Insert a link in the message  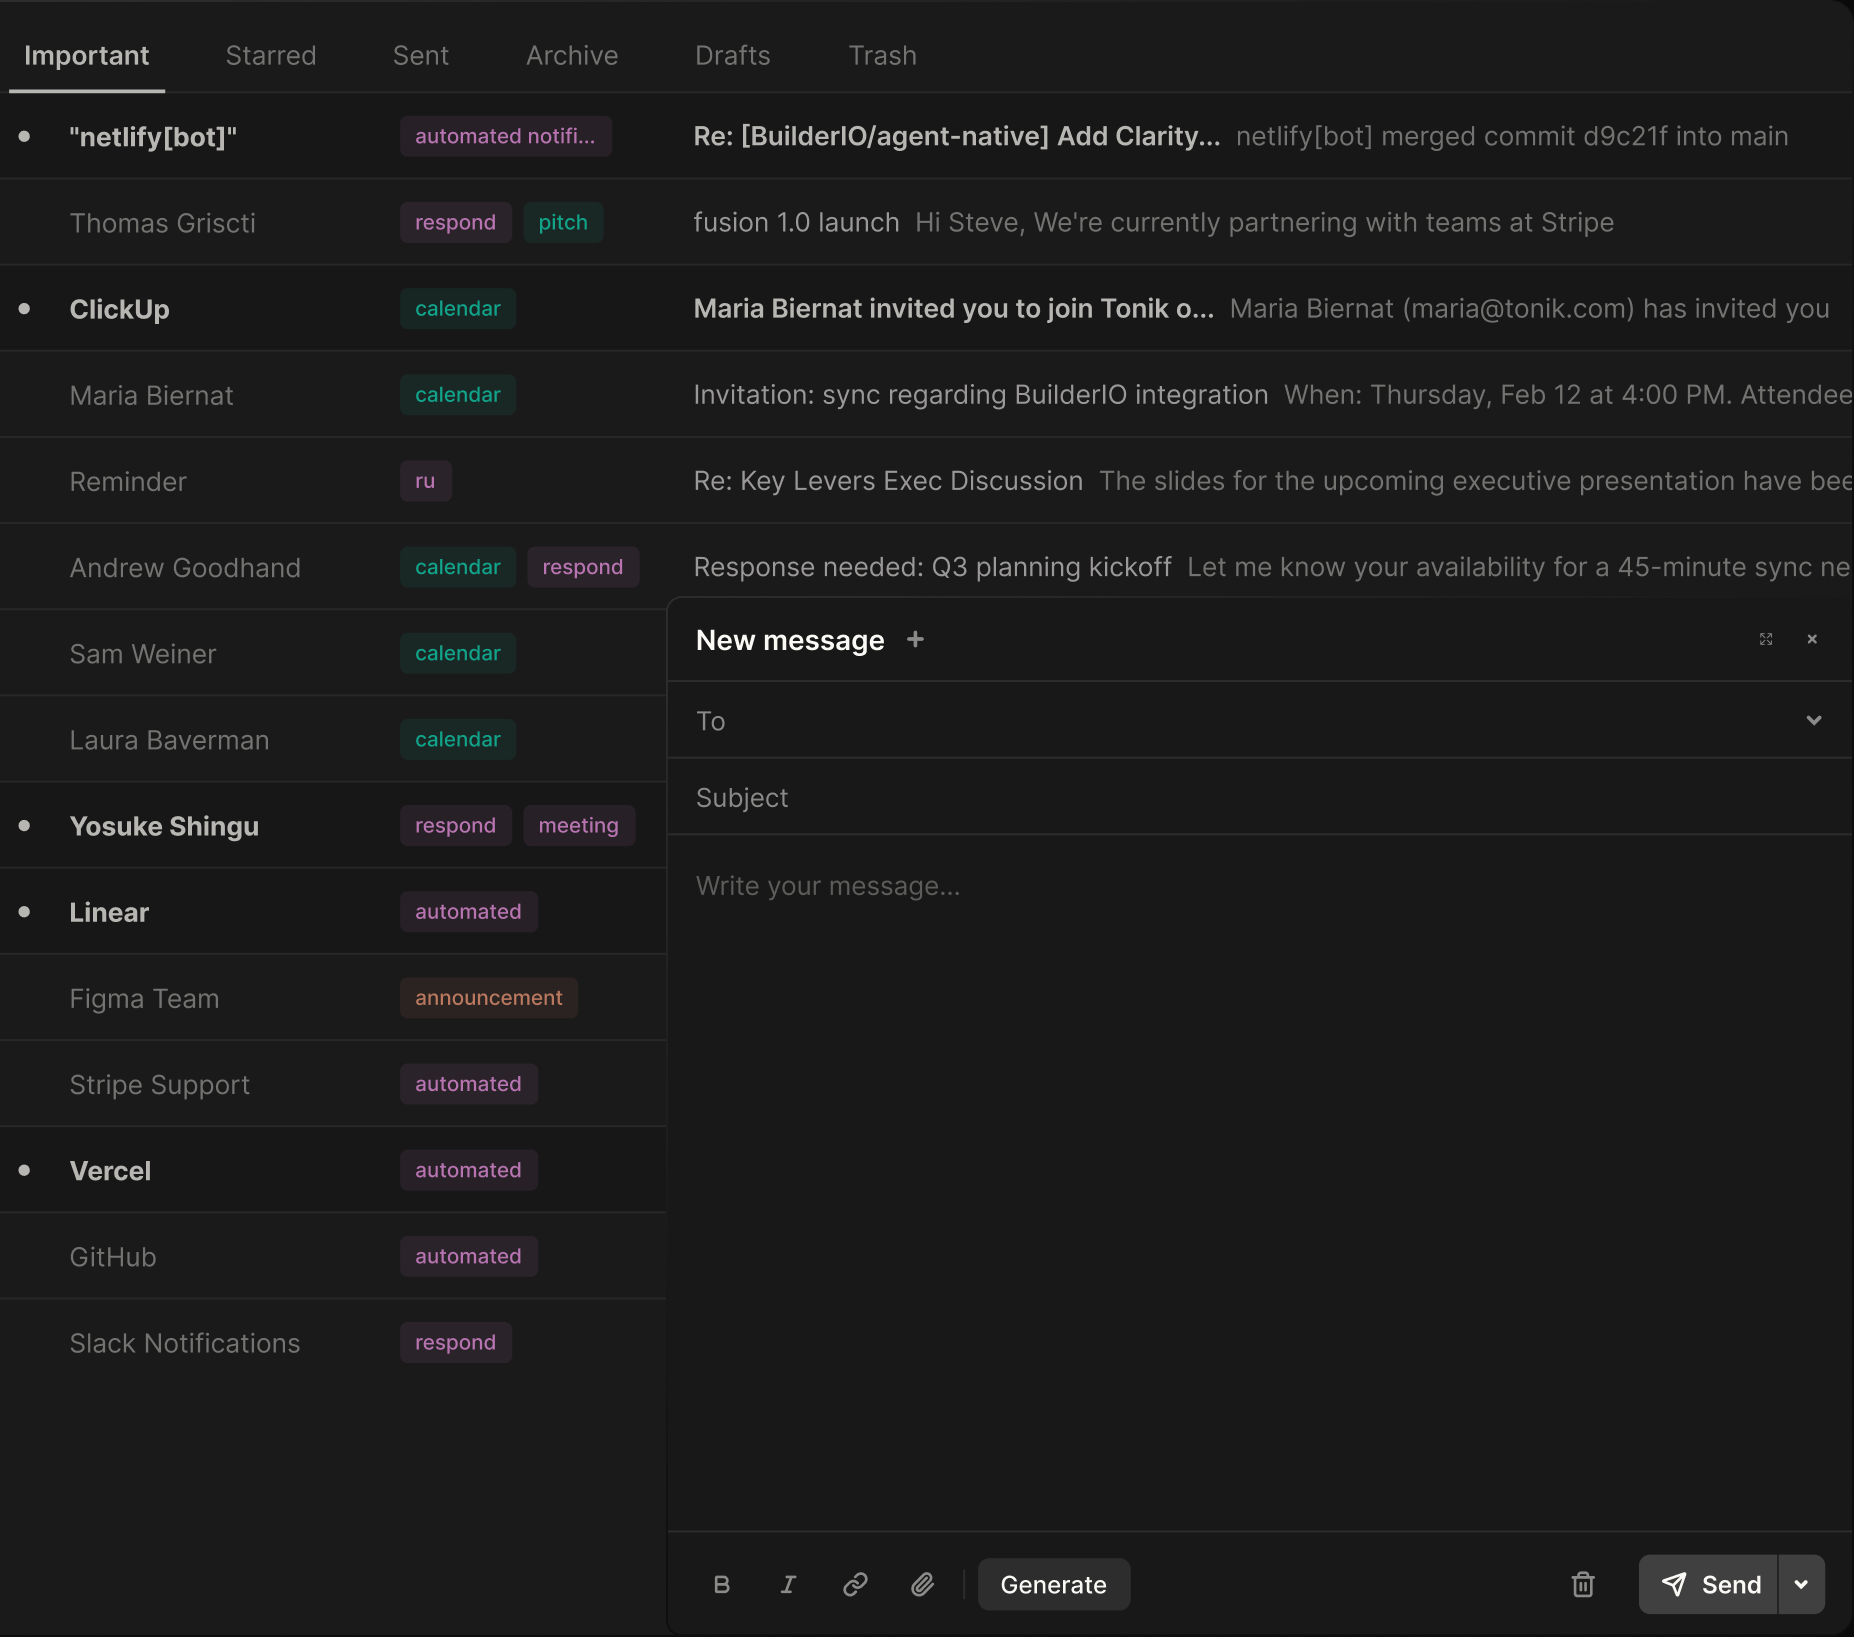click(855, 1584)
